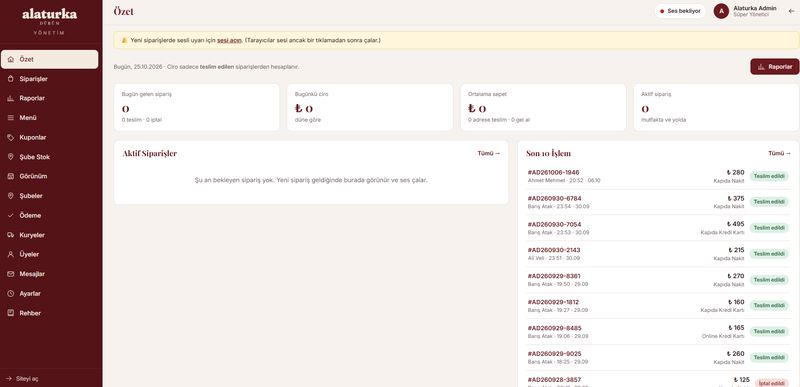Click the İptal edildi badge on last order
This screenshot has width=800, height=387.
click(x=771, y=383)
